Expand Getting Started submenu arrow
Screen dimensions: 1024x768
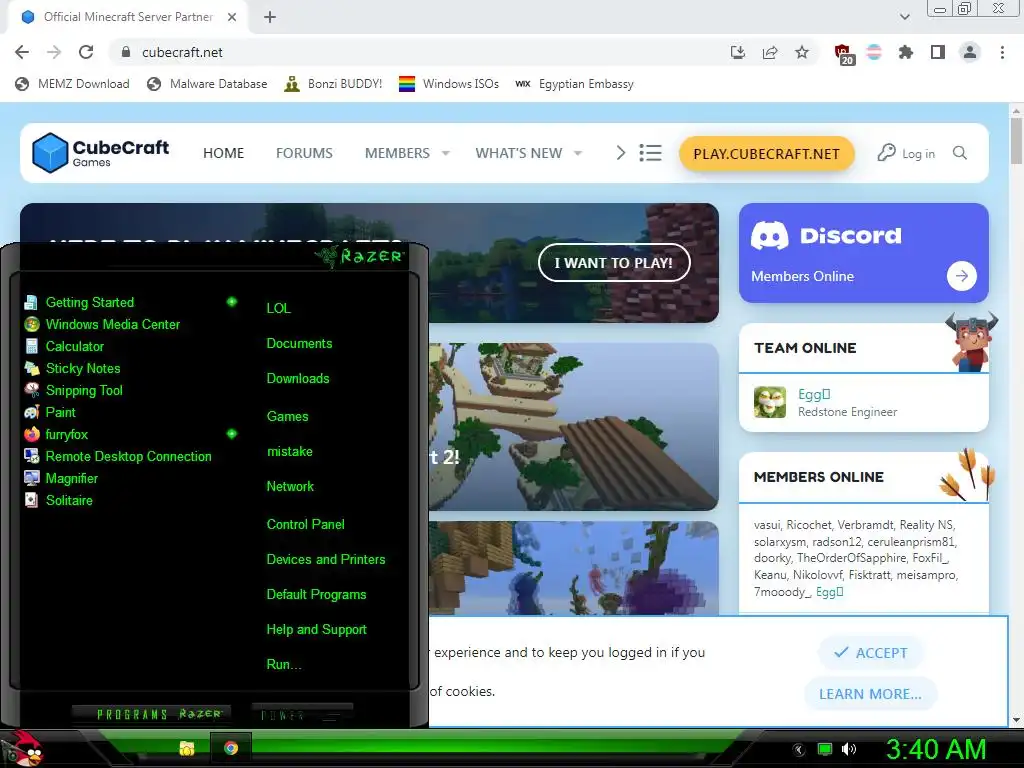231,302
